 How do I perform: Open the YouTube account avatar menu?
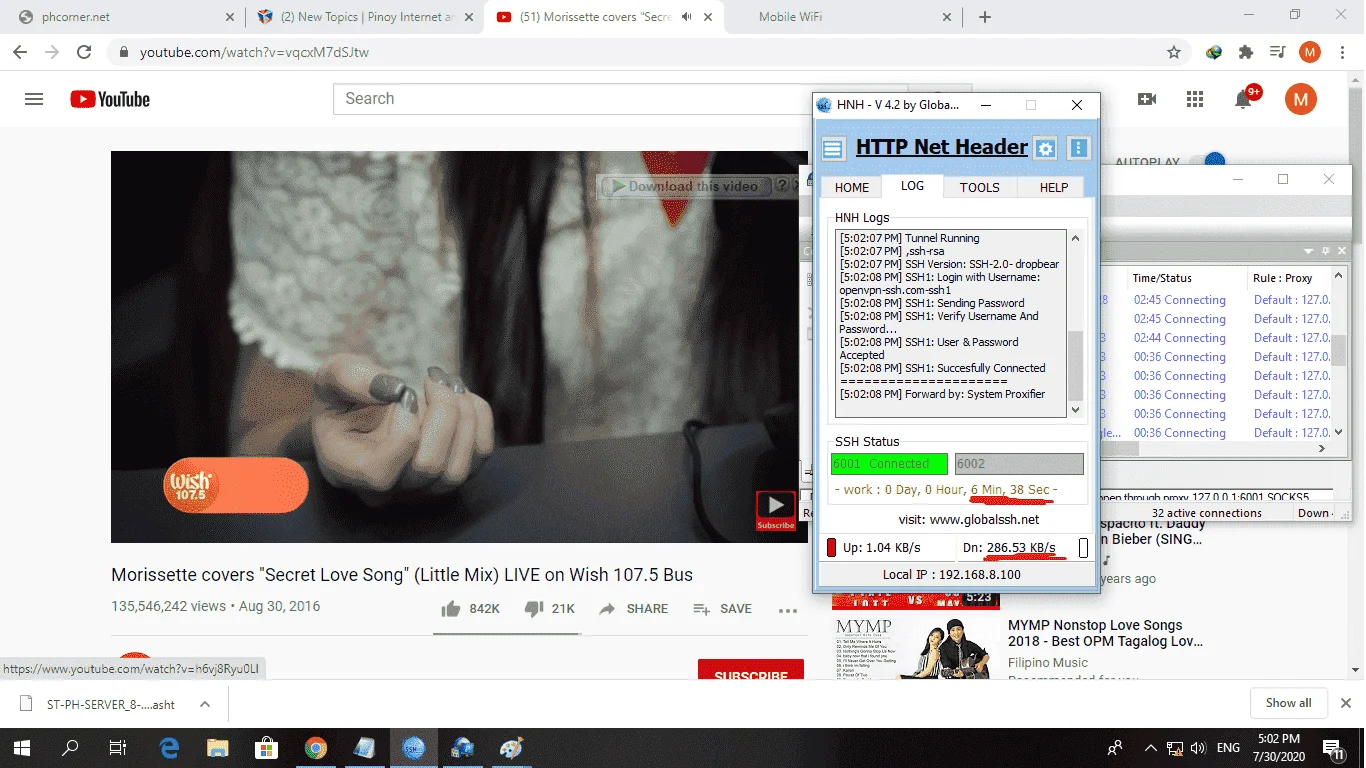1300,99
